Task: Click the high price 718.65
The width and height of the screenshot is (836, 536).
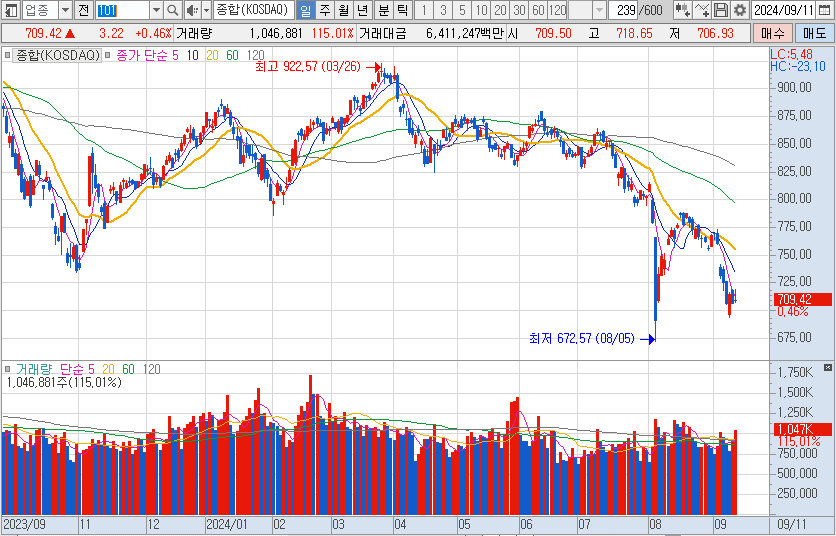Action: (634, 34)
